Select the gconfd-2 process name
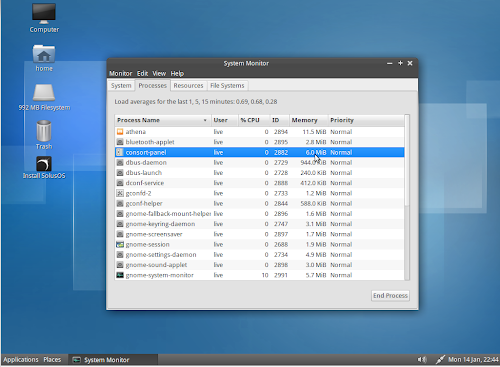 138,193
